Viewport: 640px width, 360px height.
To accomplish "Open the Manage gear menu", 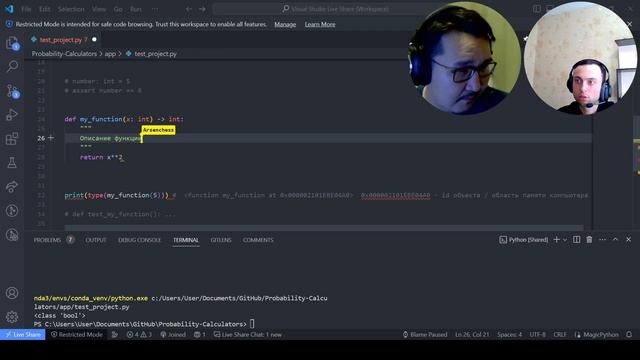I will point(12,317).
